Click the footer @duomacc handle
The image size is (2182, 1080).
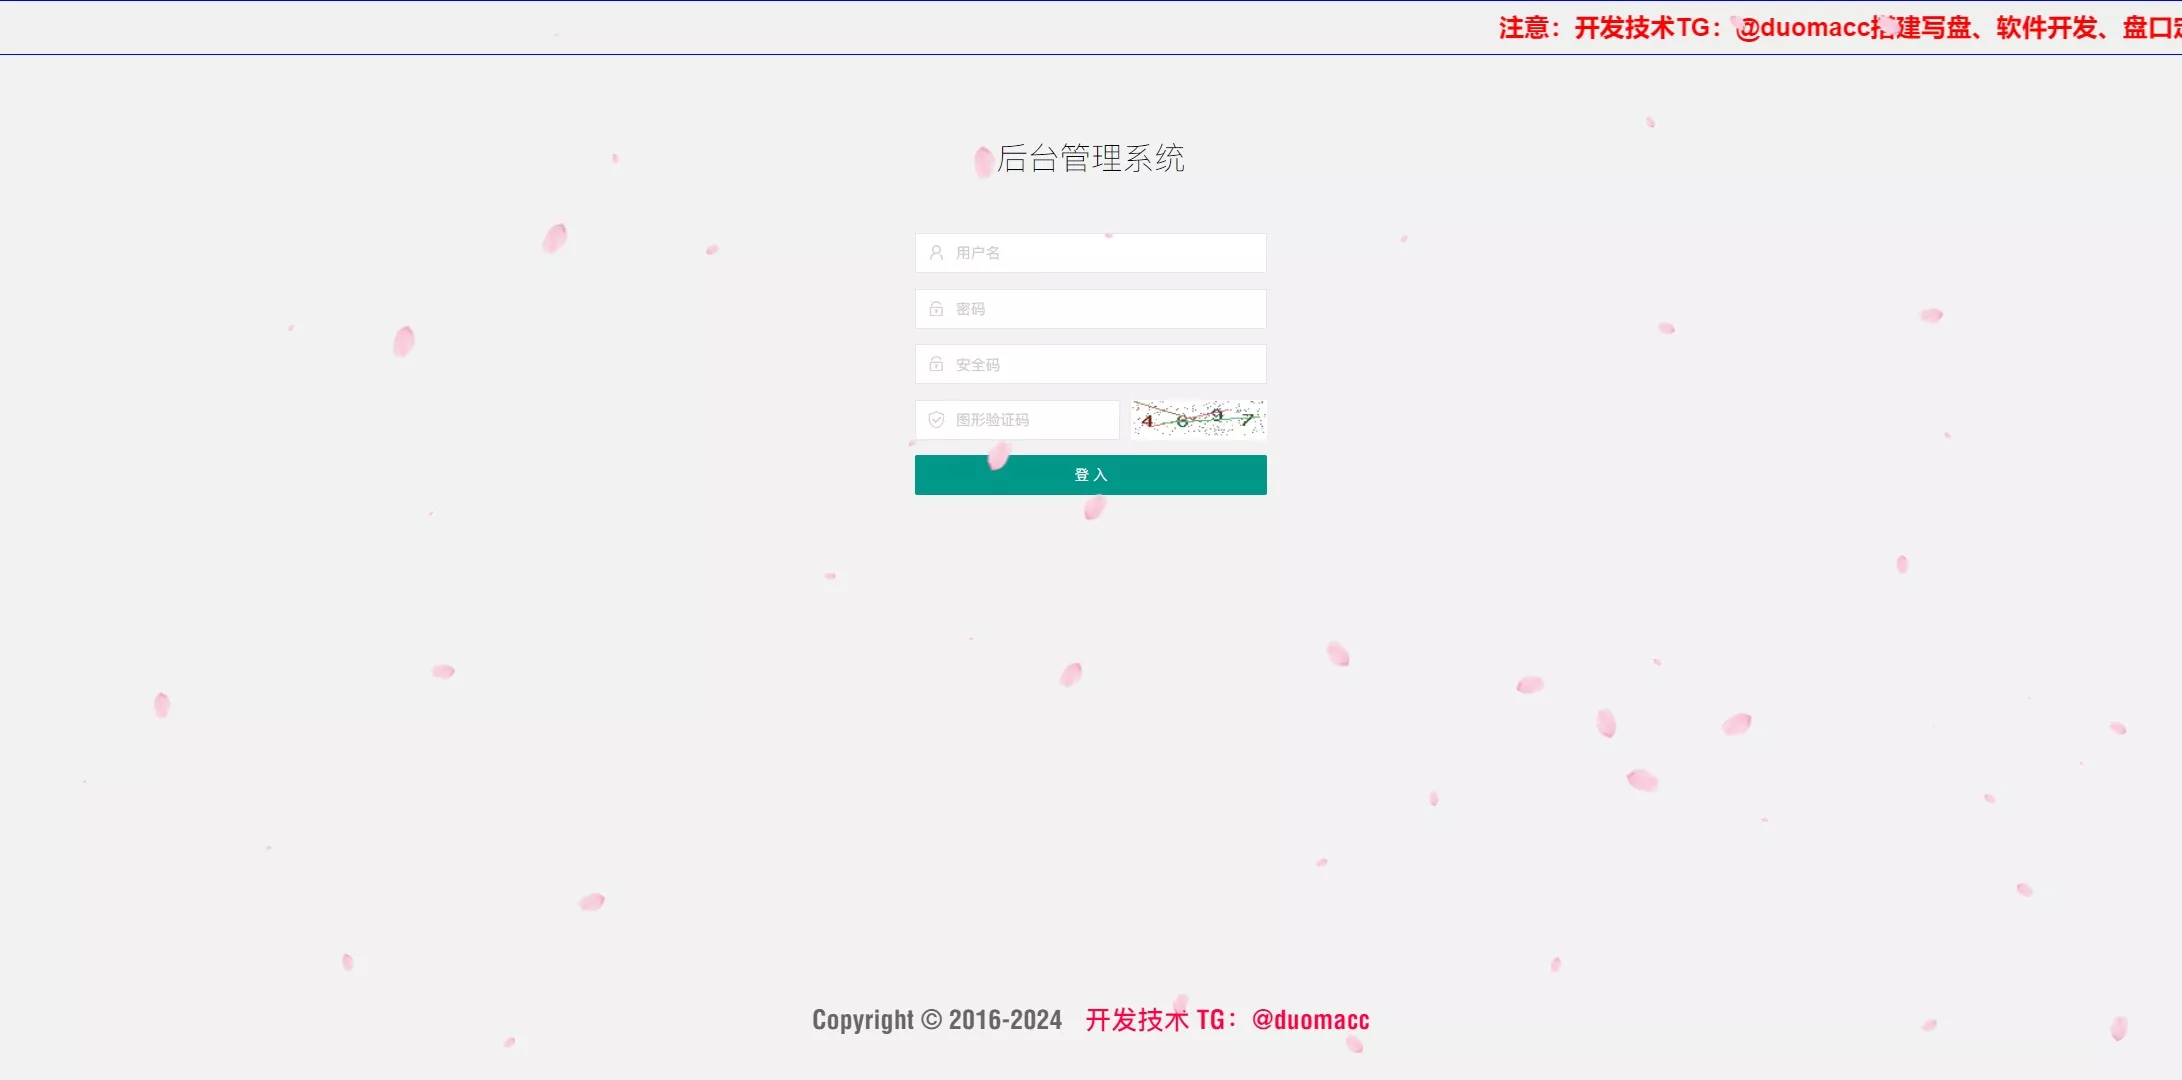[1310, 1020]
